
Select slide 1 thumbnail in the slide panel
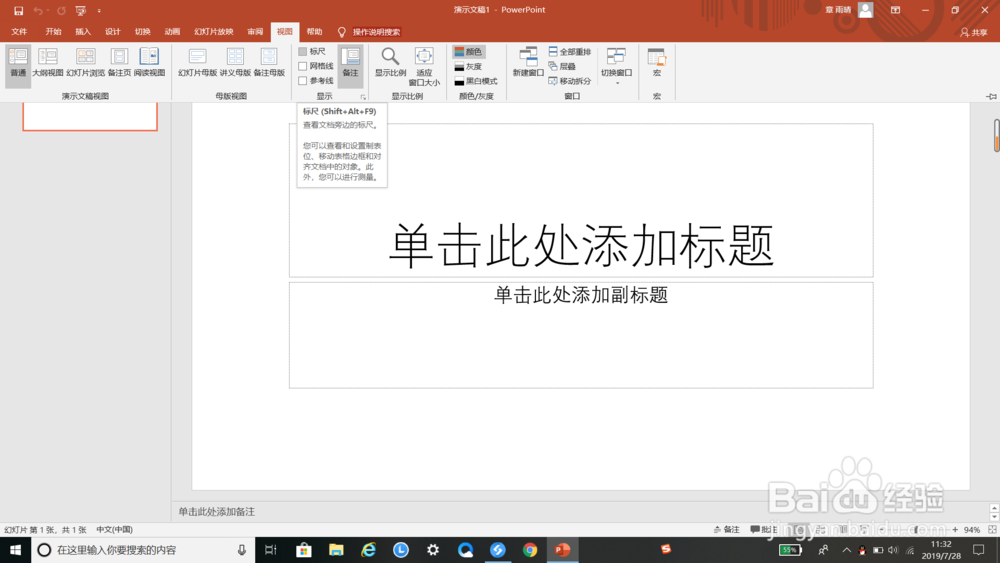point(90,117)
